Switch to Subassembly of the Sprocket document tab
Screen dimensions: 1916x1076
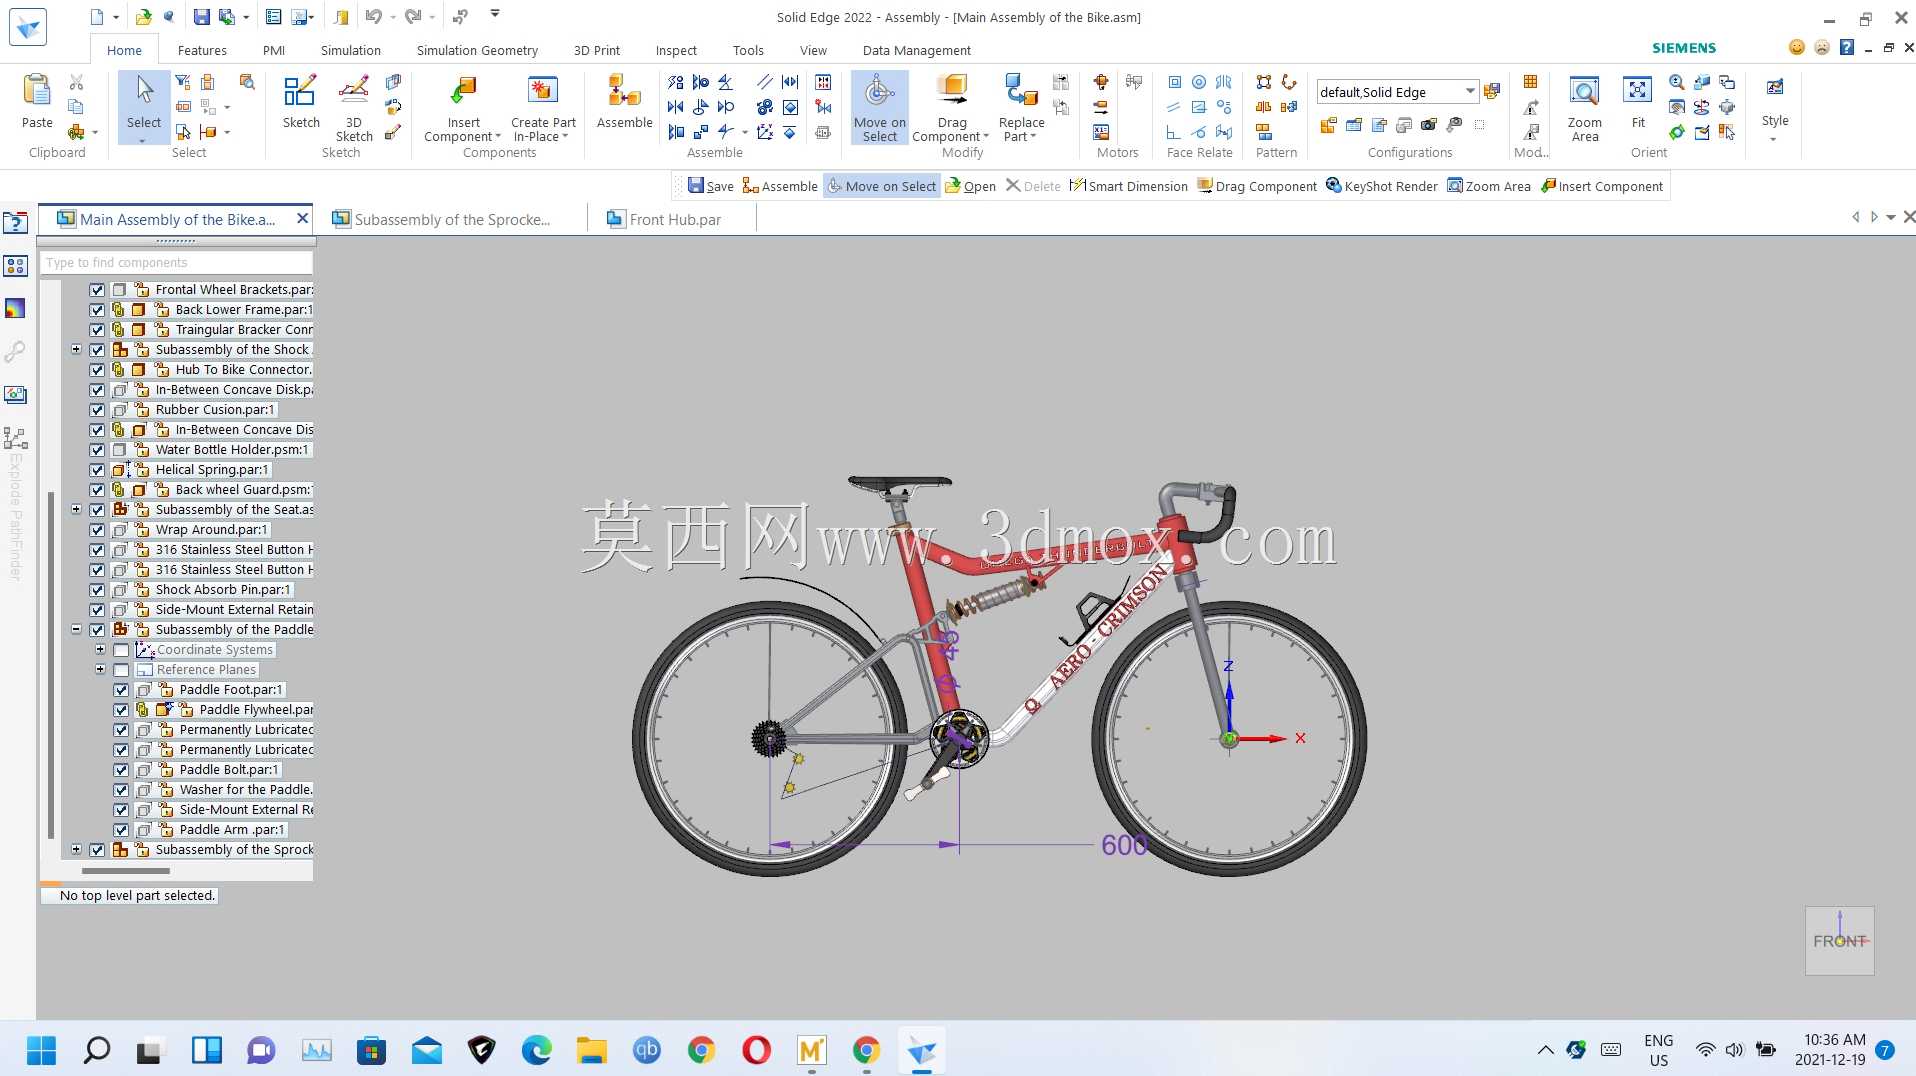[452, 219]
